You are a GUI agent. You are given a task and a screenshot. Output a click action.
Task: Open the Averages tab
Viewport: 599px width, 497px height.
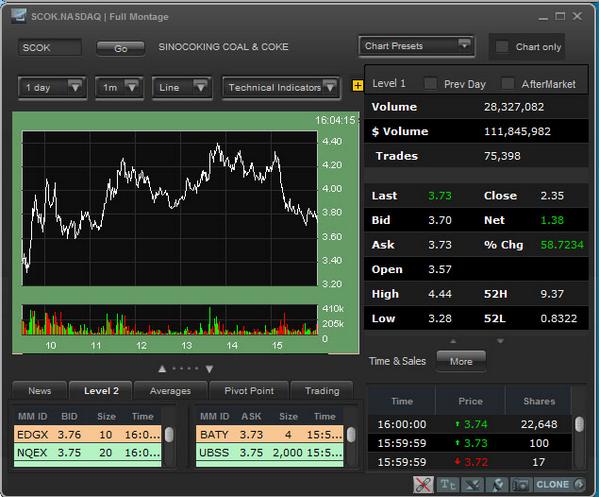(170, 391)
